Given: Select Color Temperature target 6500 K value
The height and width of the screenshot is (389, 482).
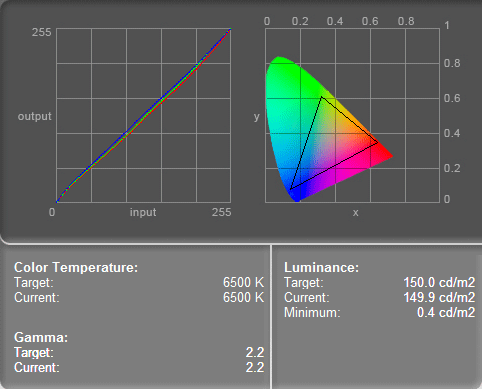Looking at the screenshot, I should pyautogui.click(x=243, y=282).
